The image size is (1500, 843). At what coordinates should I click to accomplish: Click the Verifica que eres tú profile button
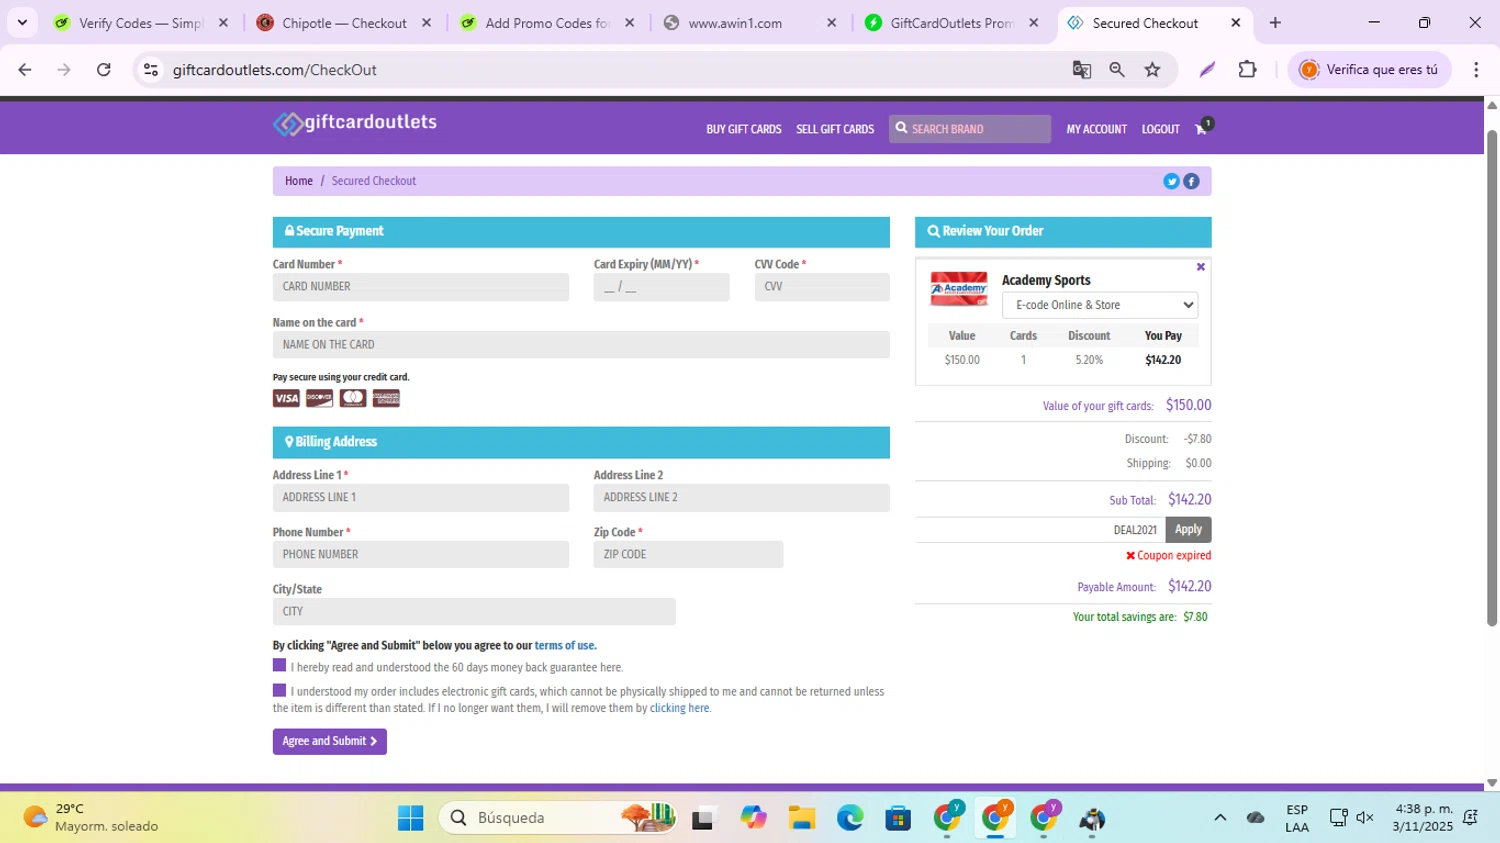click(x=1369, y=69)
